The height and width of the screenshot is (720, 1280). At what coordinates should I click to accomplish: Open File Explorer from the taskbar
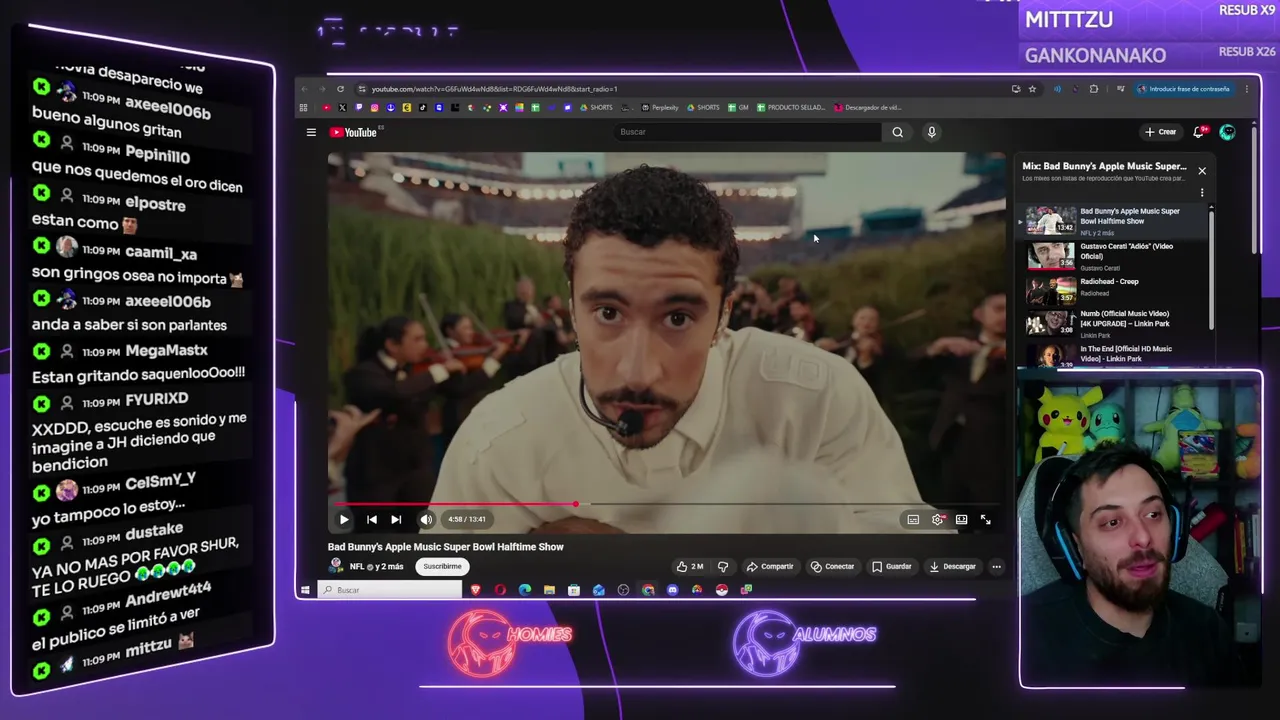(549, 590)
